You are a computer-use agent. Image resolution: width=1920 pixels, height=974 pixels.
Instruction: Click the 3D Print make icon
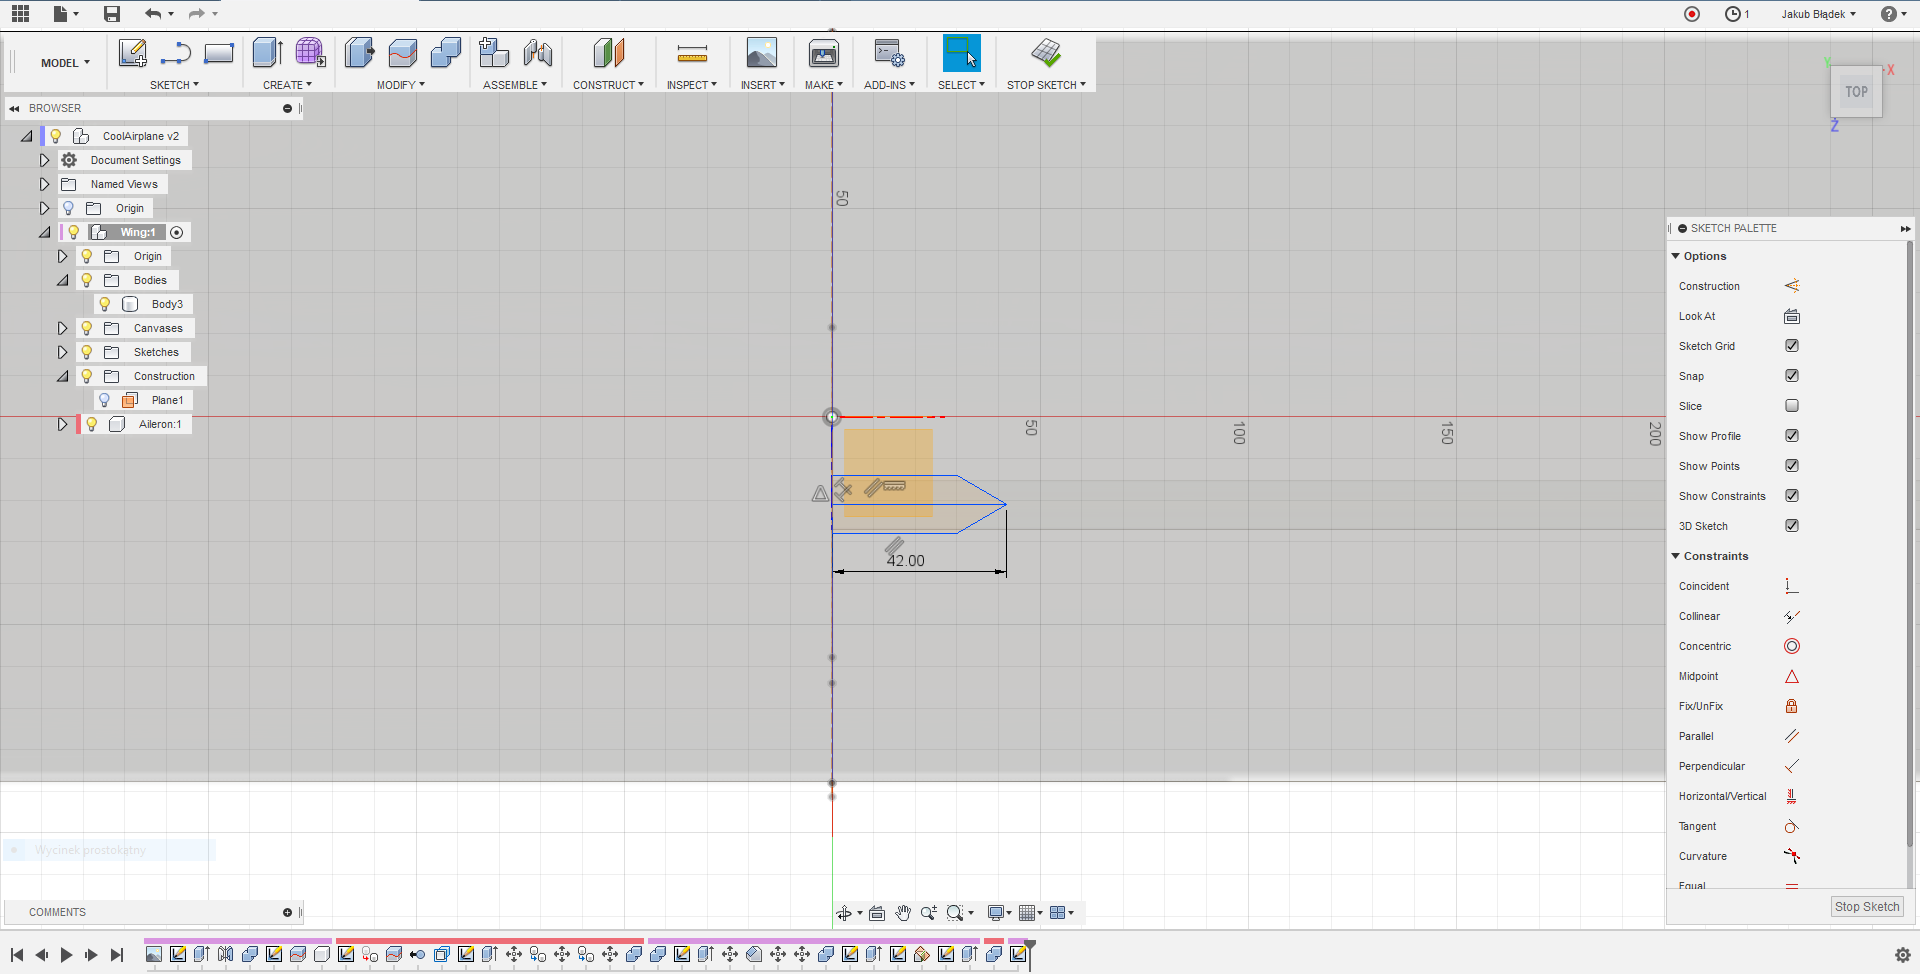(x=824, y=53)
